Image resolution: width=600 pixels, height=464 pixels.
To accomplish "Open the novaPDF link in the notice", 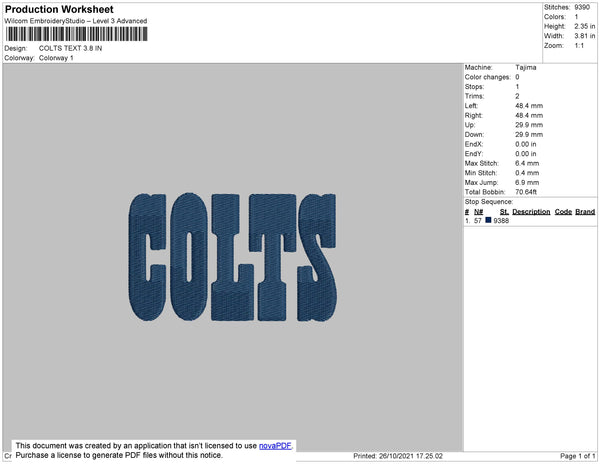I will click(x=275, y=446).
